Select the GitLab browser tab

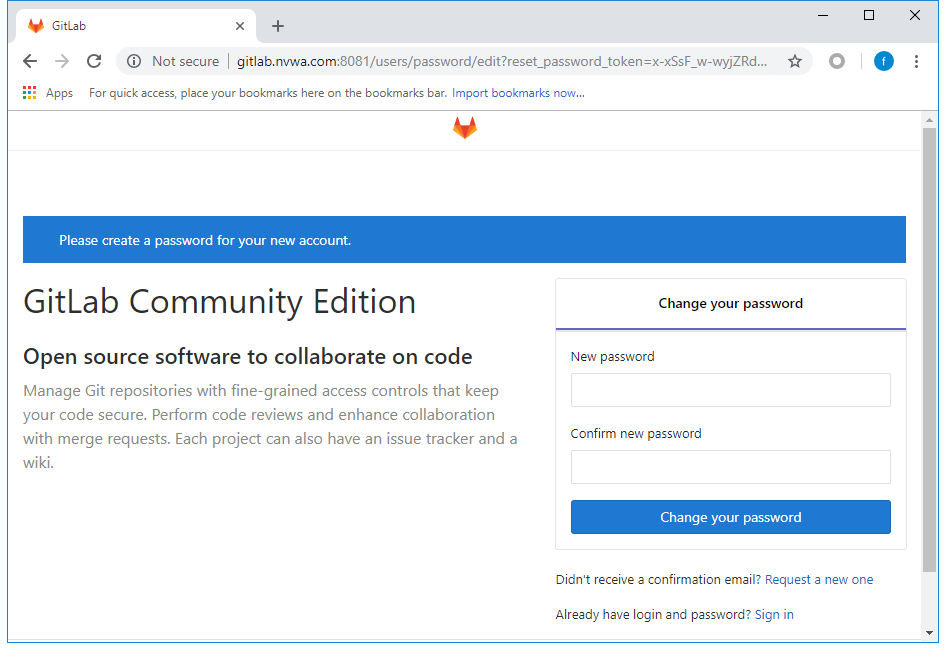click(137, 26)
